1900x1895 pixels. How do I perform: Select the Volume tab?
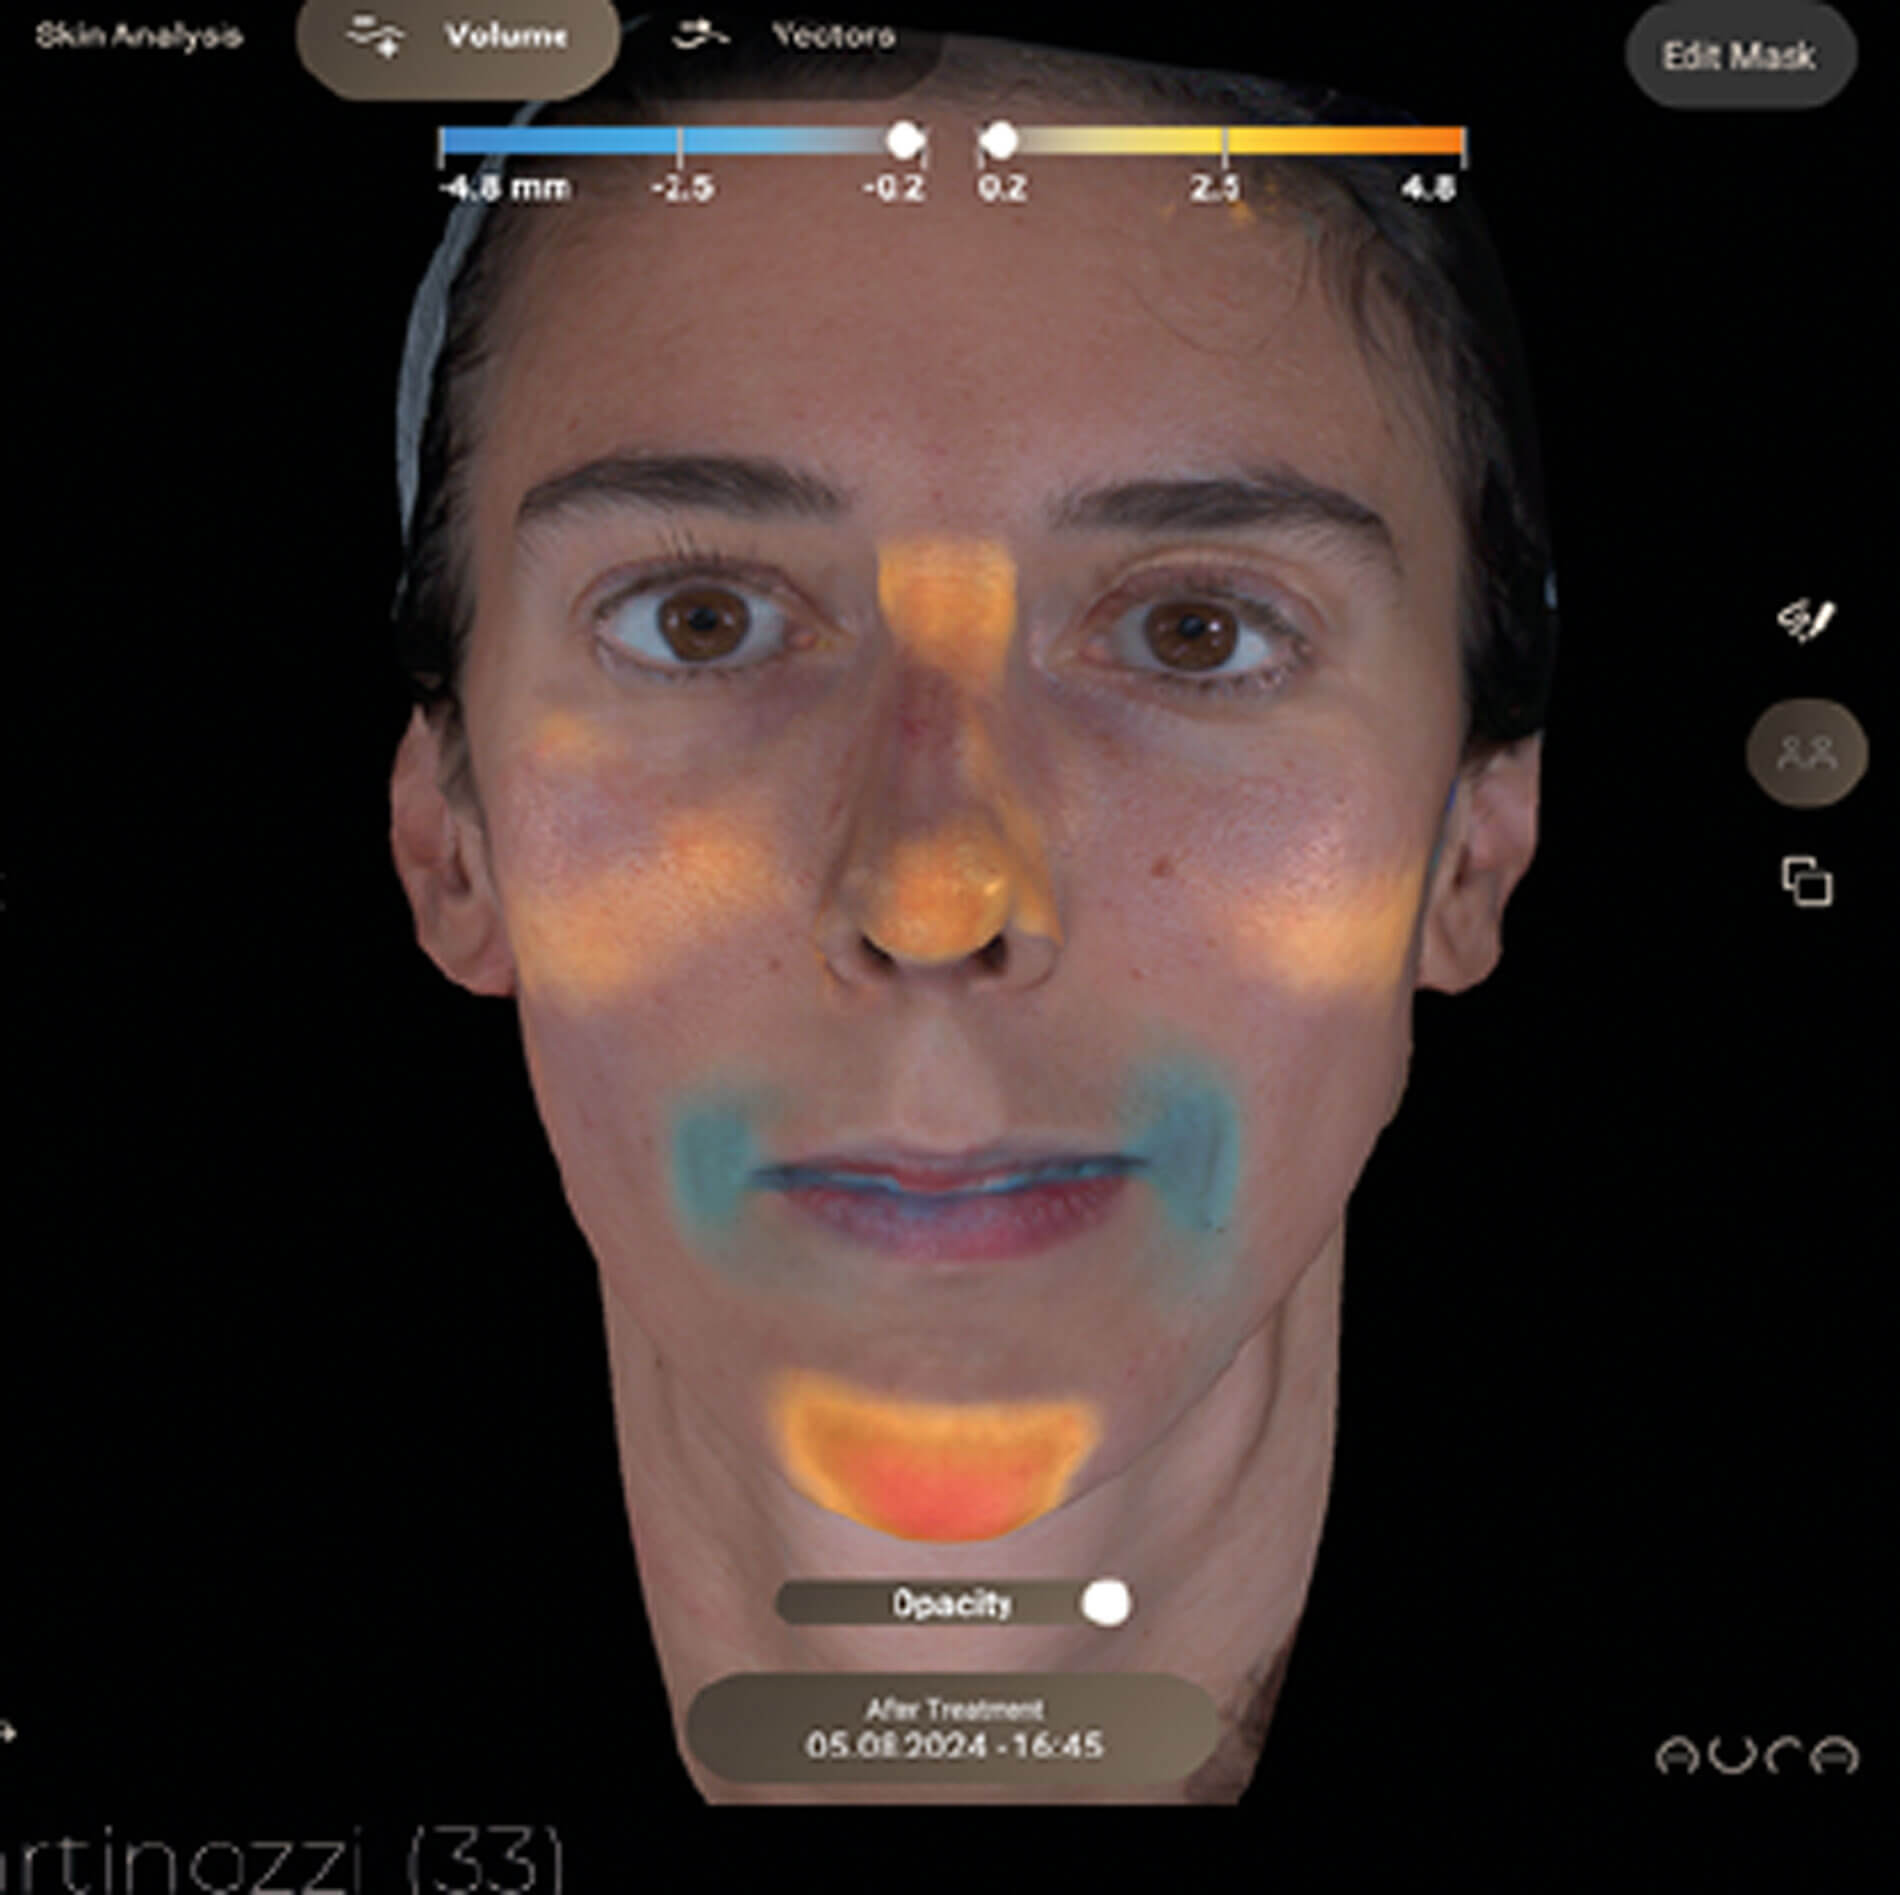coord(508,35)
